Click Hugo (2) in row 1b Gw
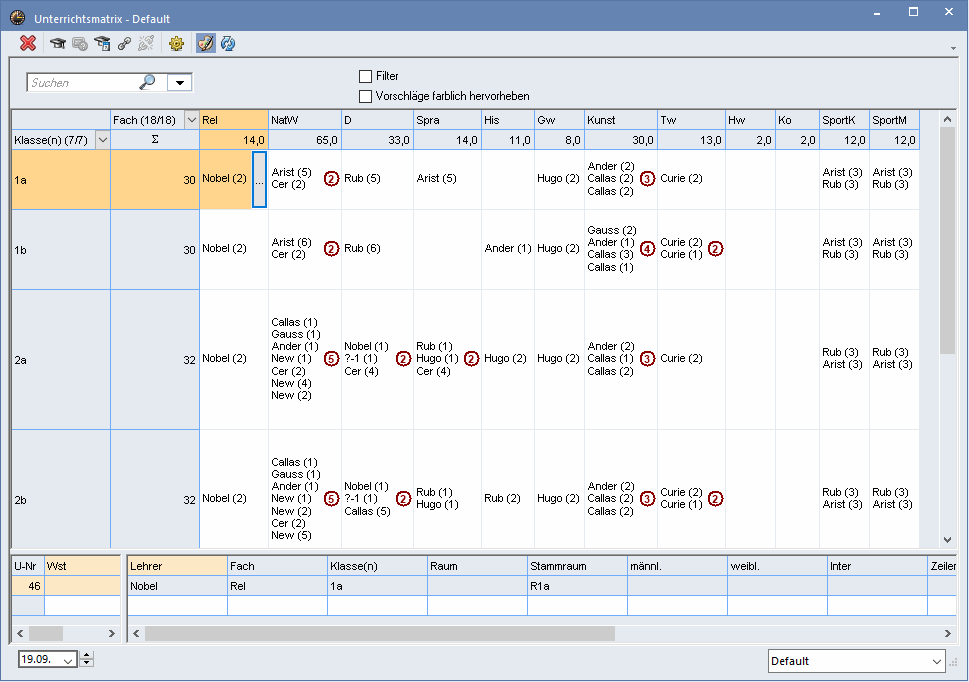 point(558,248)
